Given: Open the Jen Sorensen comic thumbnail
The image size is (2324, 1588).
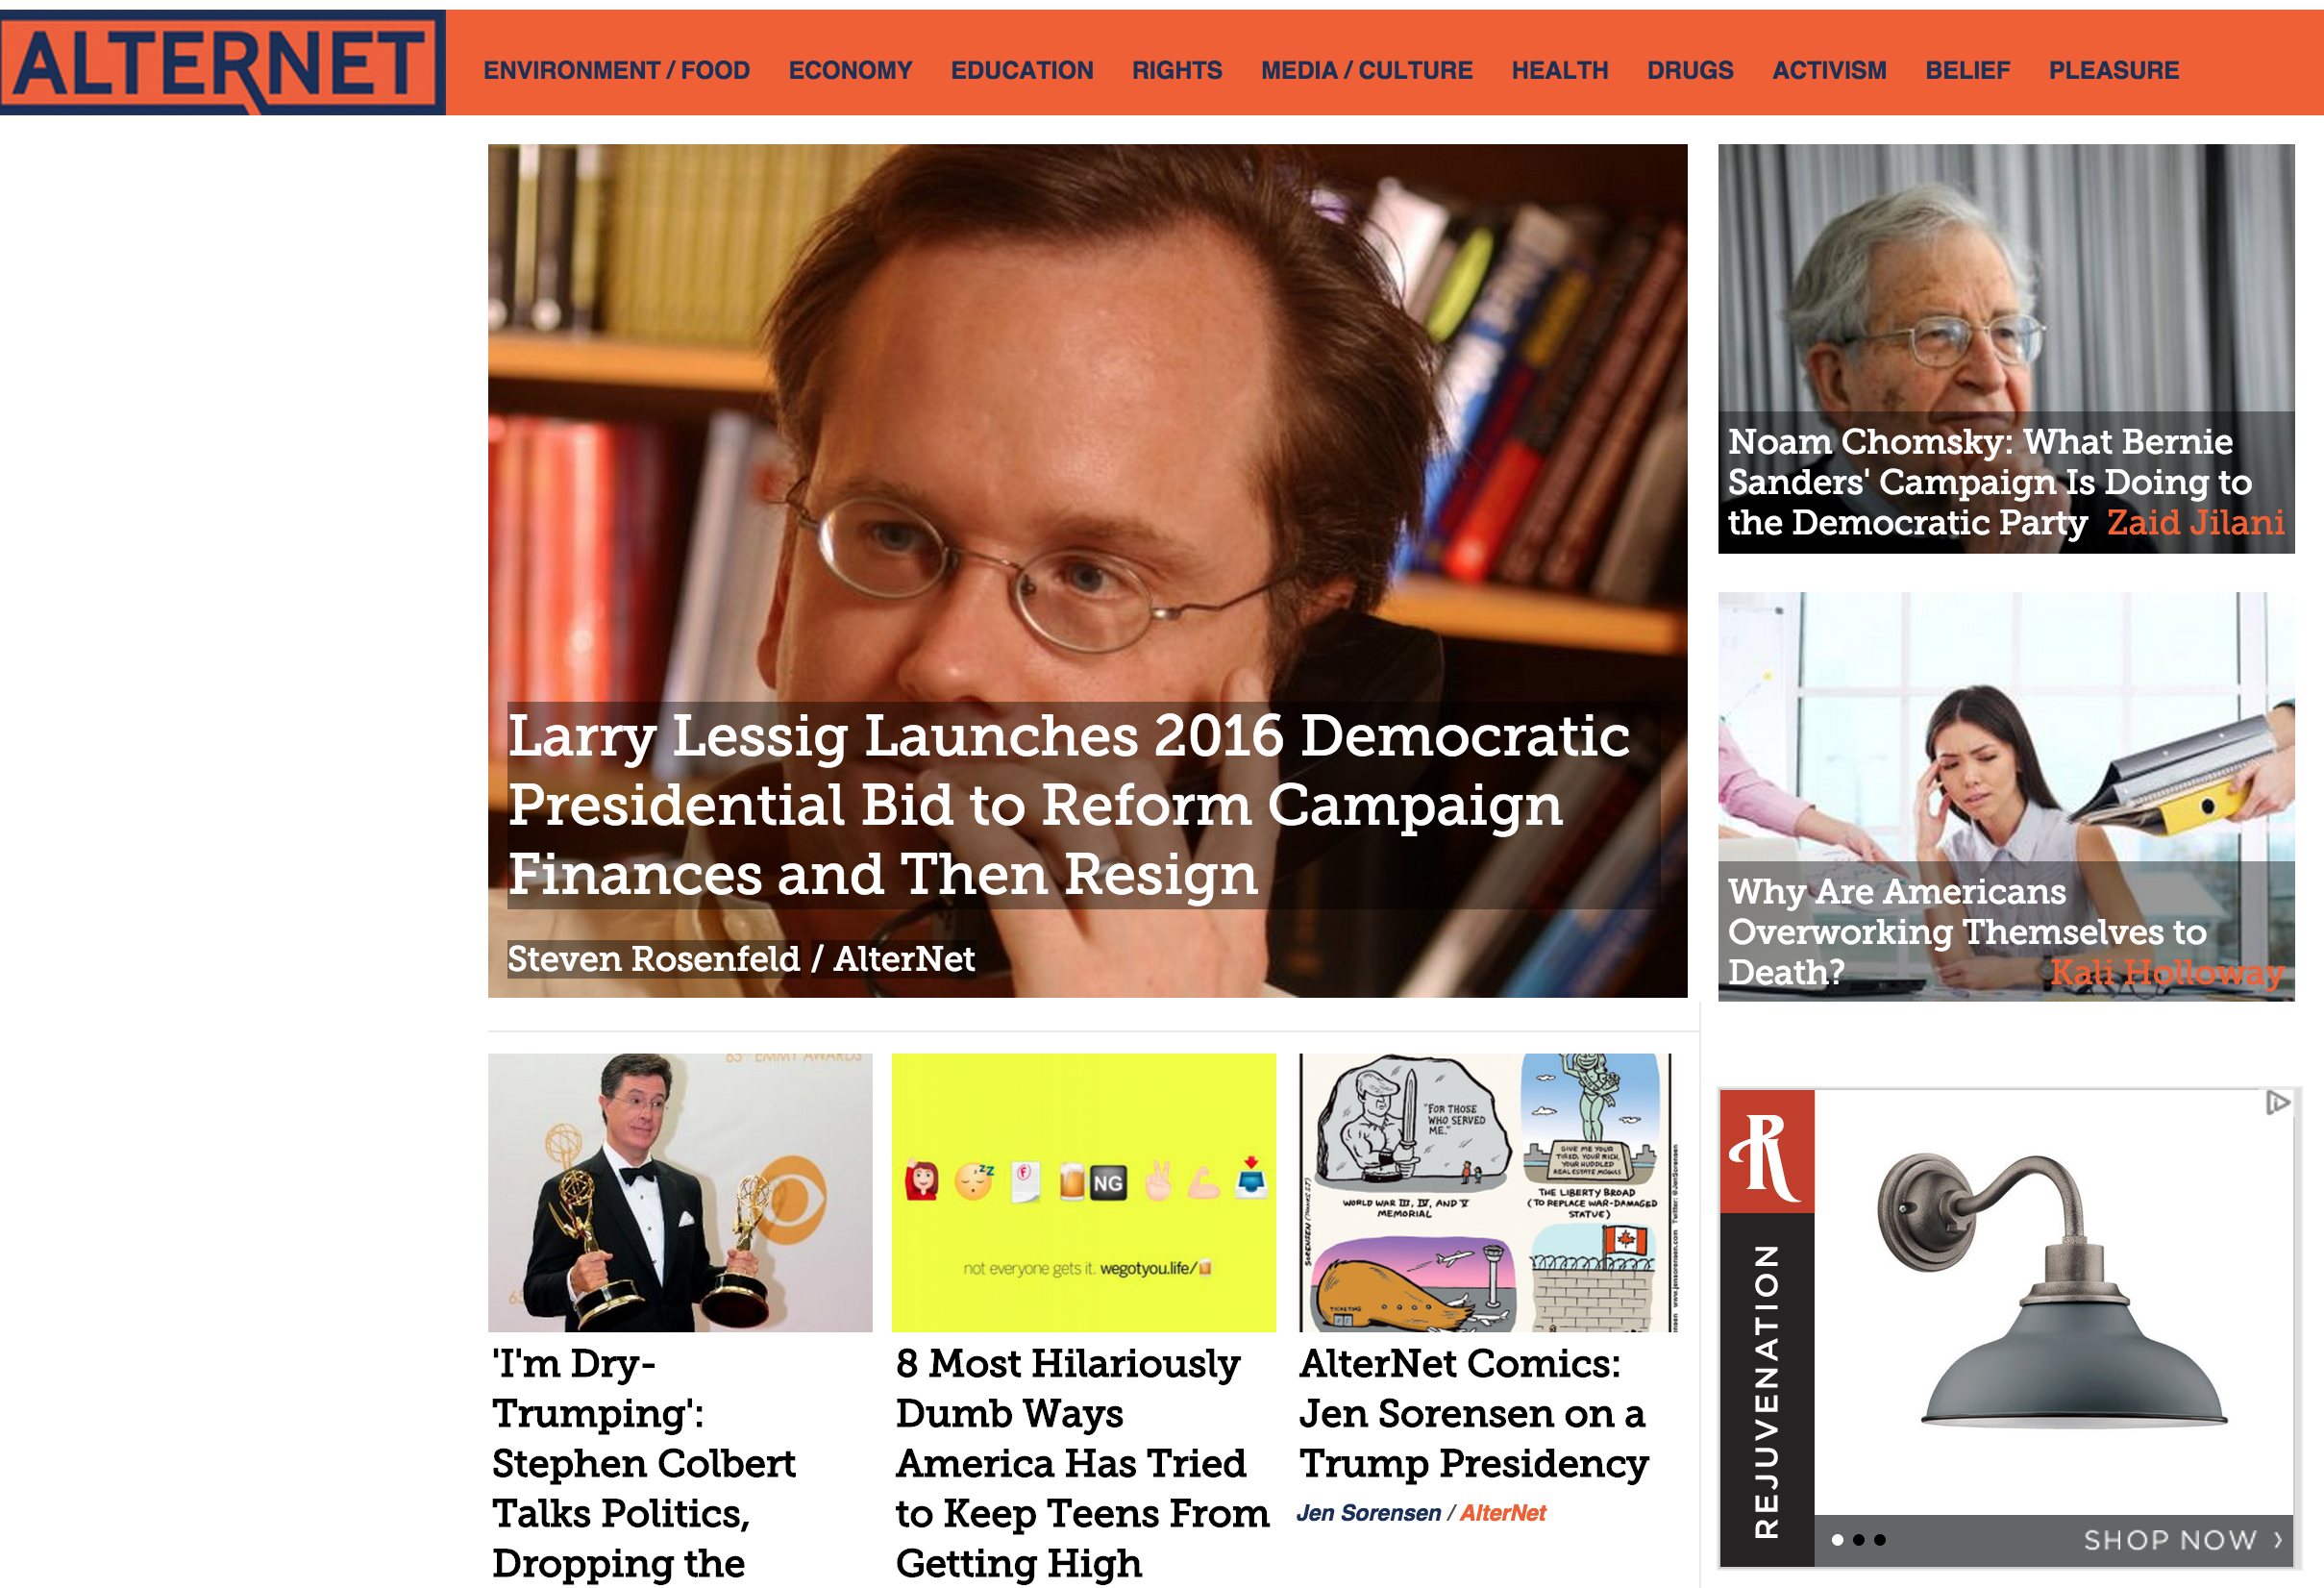Looking at the screenshot, I should point(1489,1192).
